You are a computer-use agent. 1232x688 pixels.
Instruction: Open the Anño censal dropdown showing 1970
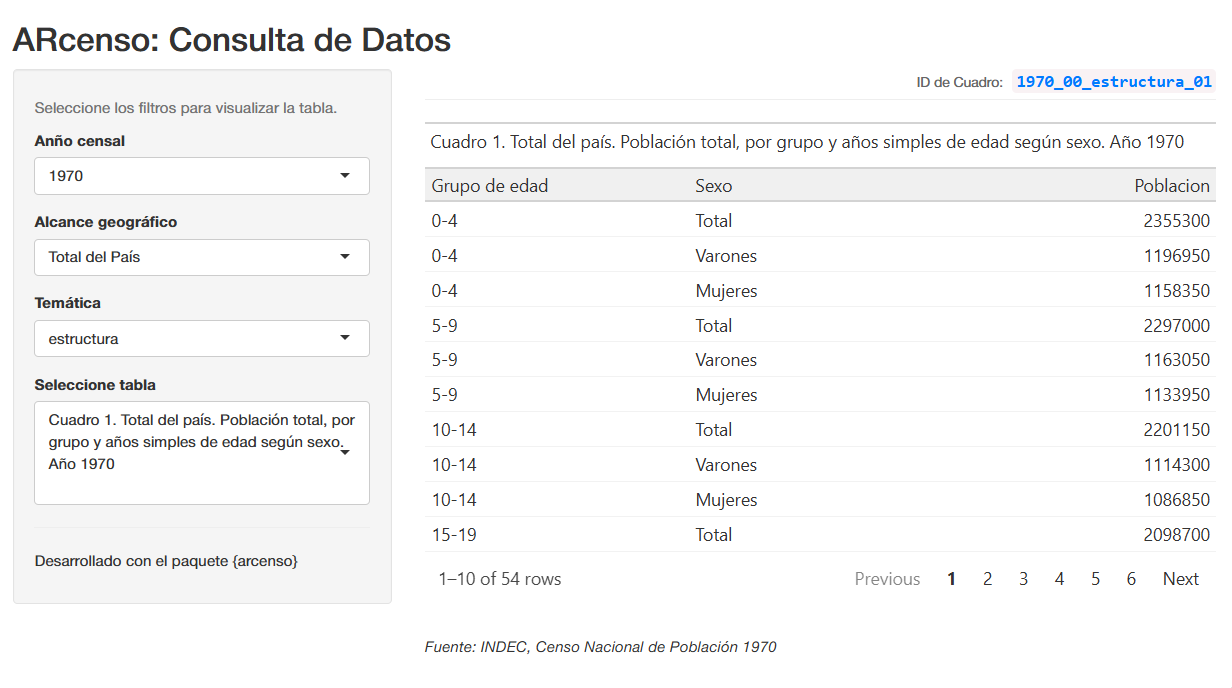click(x=200, y=176)
